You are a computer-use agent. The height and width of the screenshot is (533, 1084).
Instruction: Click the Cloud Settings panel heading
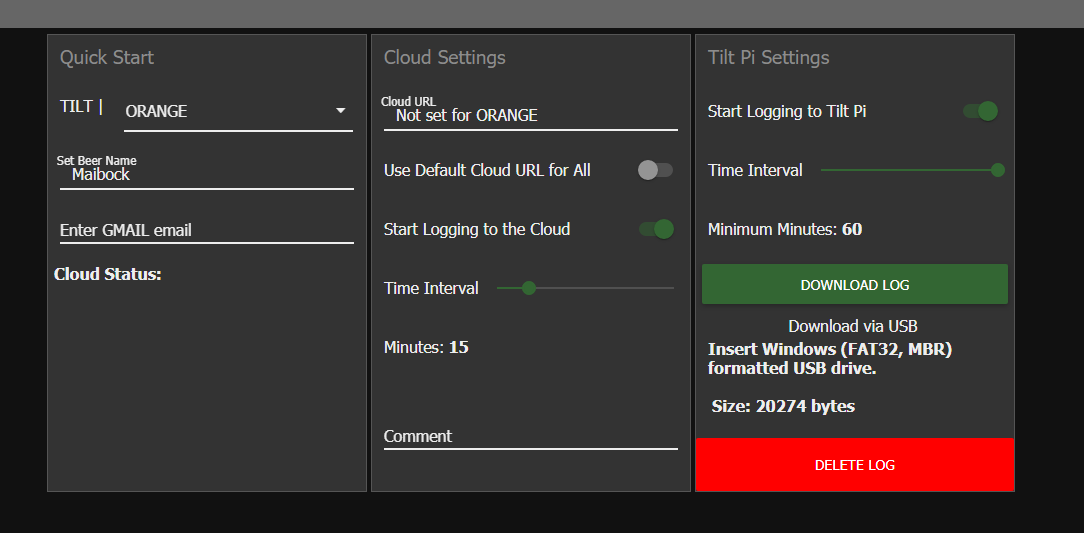pos(445,57)
